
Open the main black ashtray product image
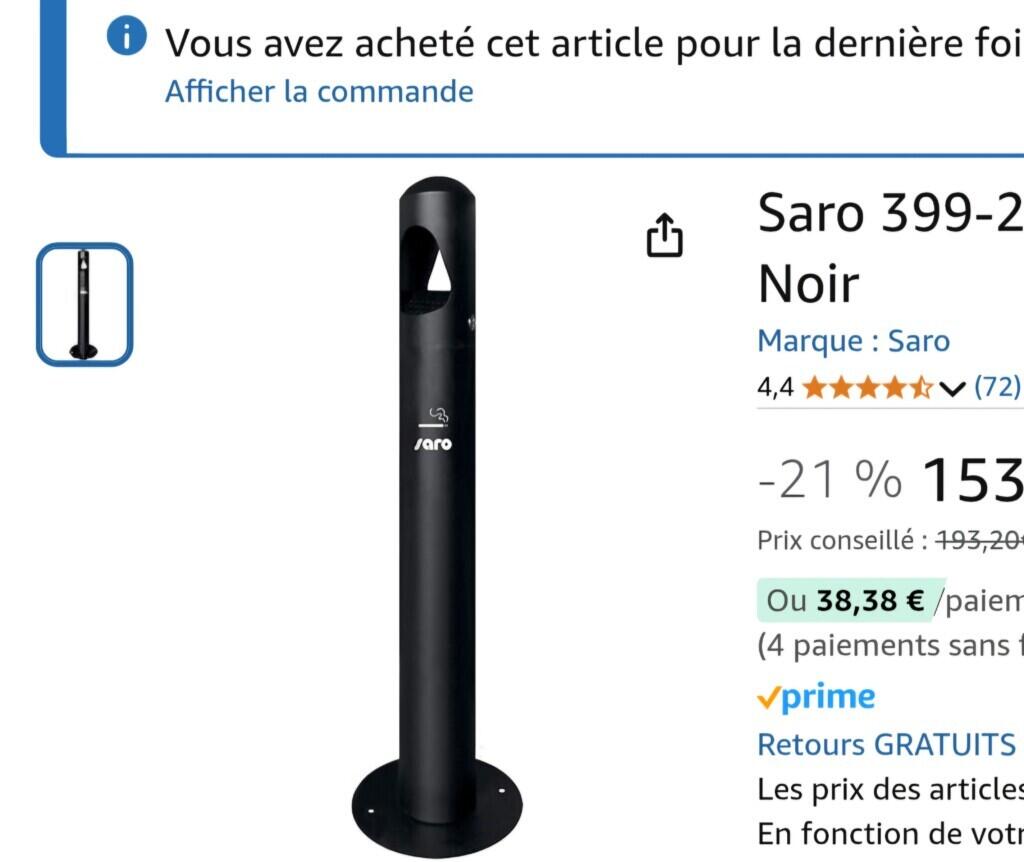(x=437, y=517)
